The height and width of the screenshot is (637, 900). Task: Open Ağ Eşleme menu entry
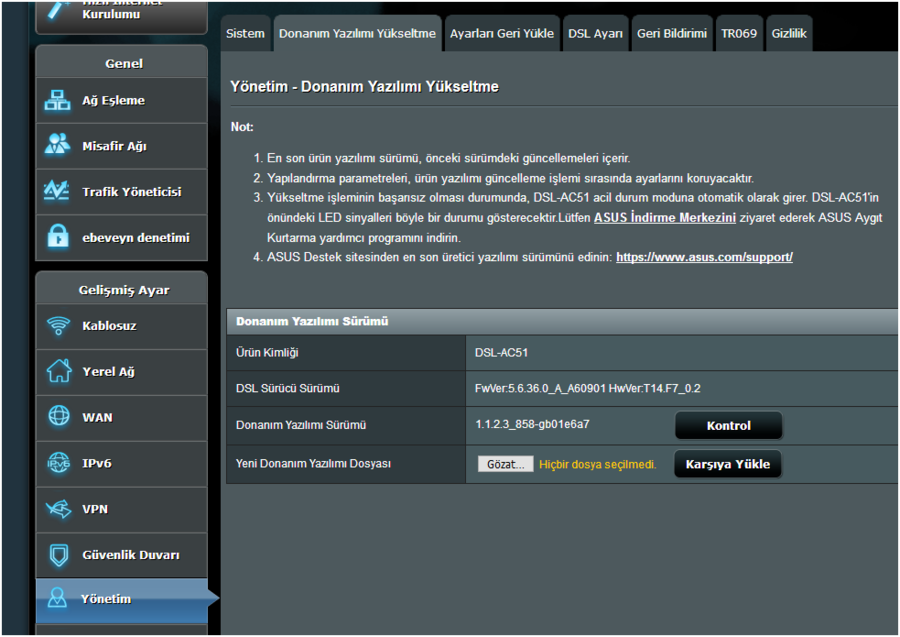tap(121, 100)
